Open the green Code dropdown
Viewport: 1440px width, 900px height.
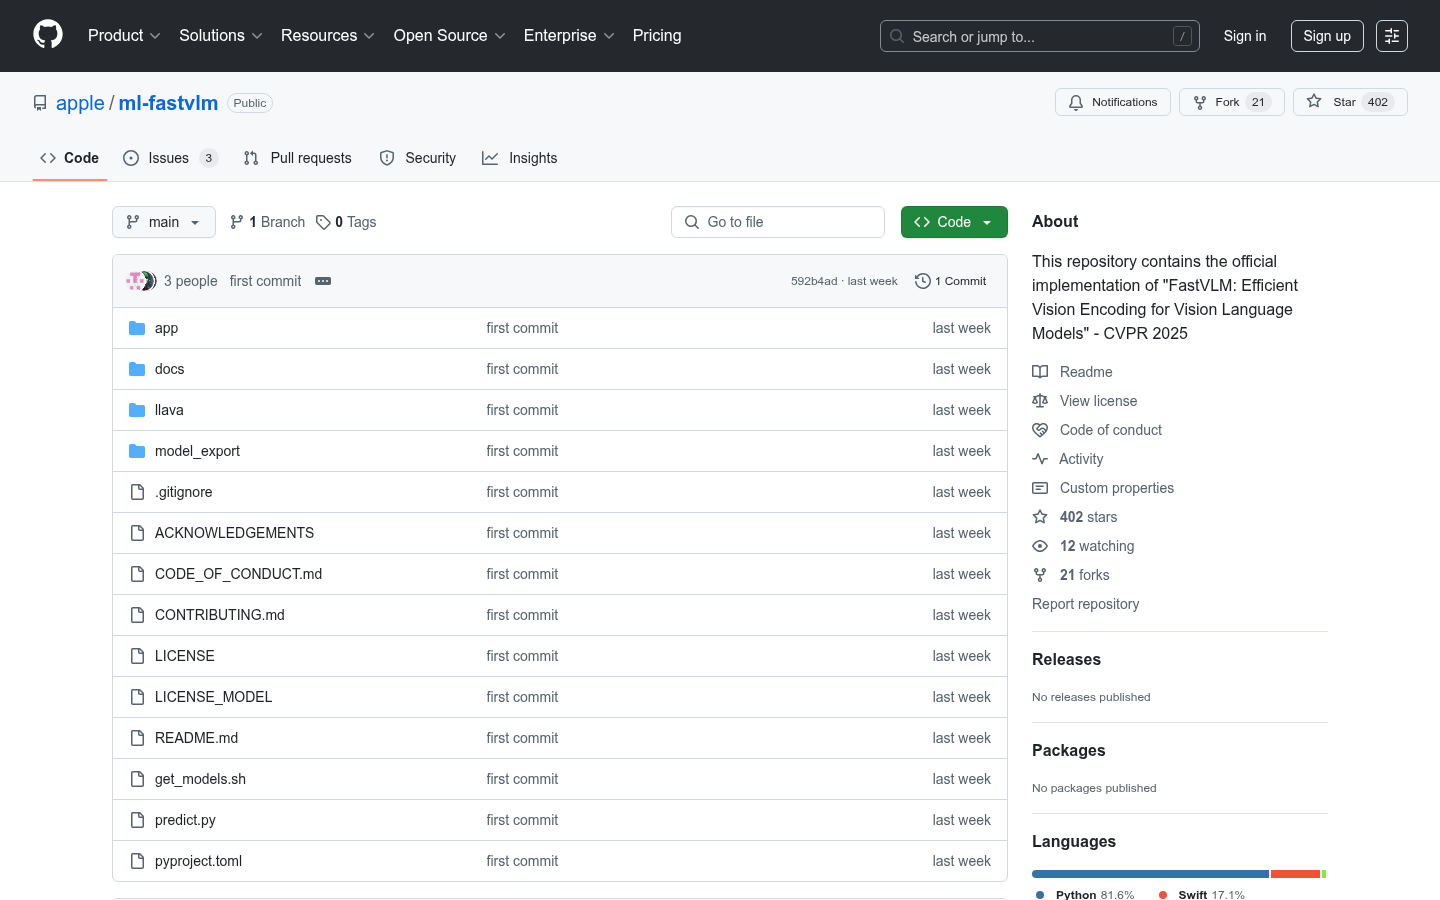tap(953, 222)
